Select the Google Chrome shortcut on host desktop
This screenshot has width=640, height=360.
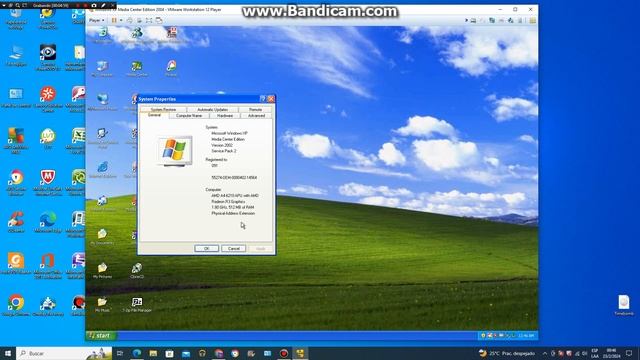point(16,305)
